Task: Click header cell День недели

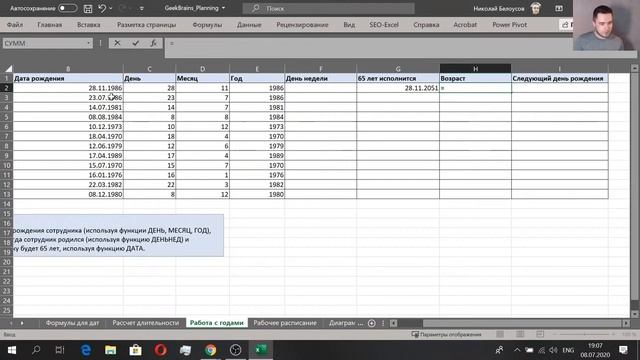Action: 320,78
